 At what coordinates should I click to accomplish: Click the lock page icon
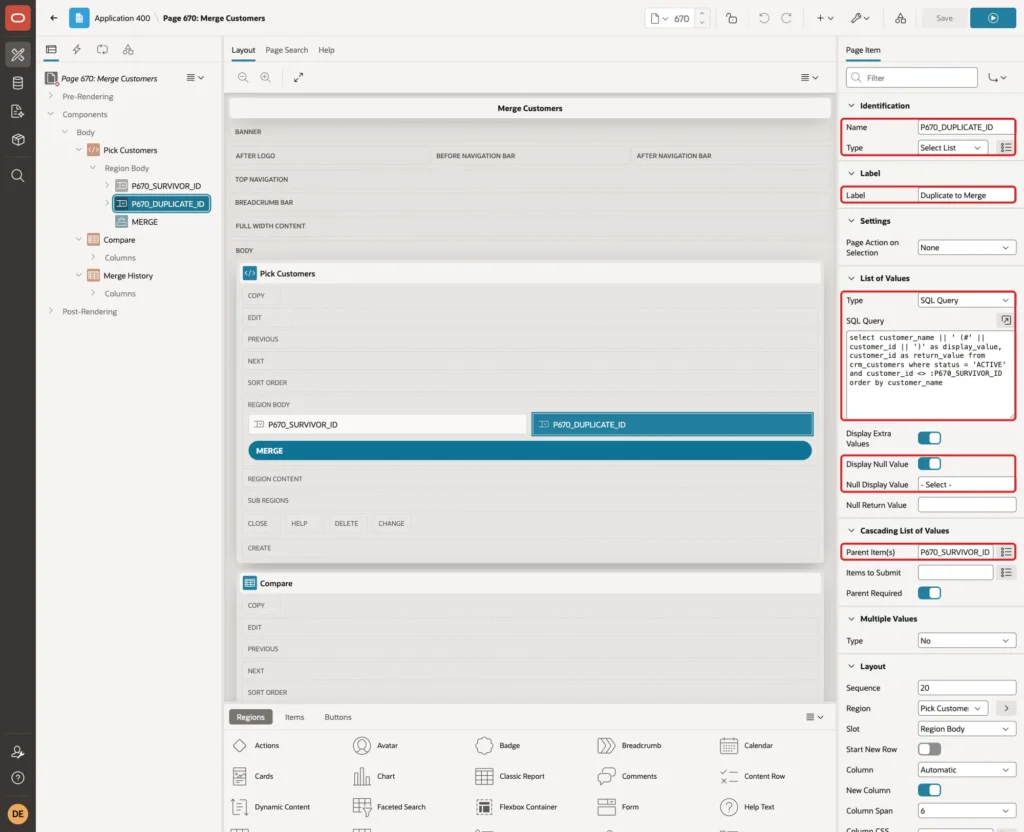pos(731,18)
